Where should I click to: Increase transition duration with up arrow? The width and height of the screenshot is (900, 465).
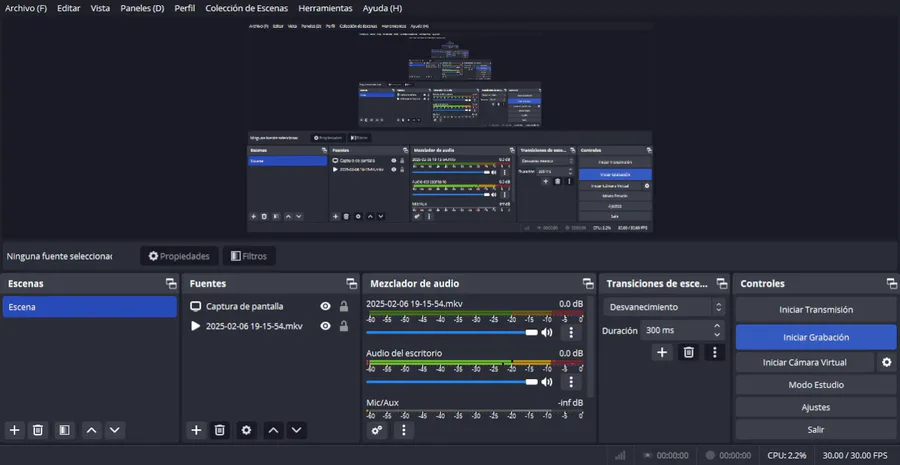coord(717,327)
